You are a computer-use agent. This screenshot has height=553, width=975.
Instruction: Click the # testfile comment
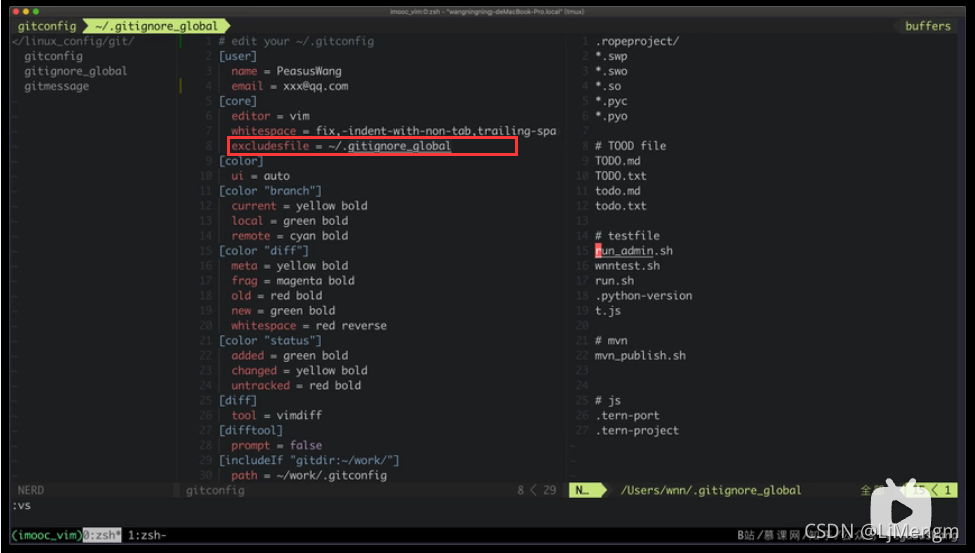(627, 236)
